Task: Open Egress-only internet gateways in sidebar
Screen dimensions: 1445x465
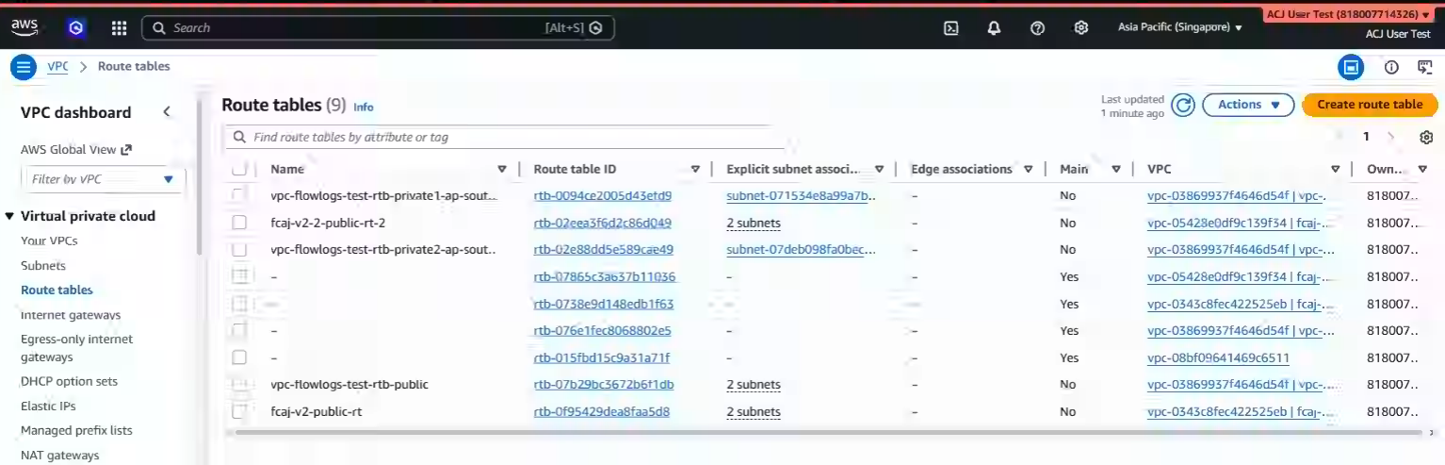Action: coord(77,348)
